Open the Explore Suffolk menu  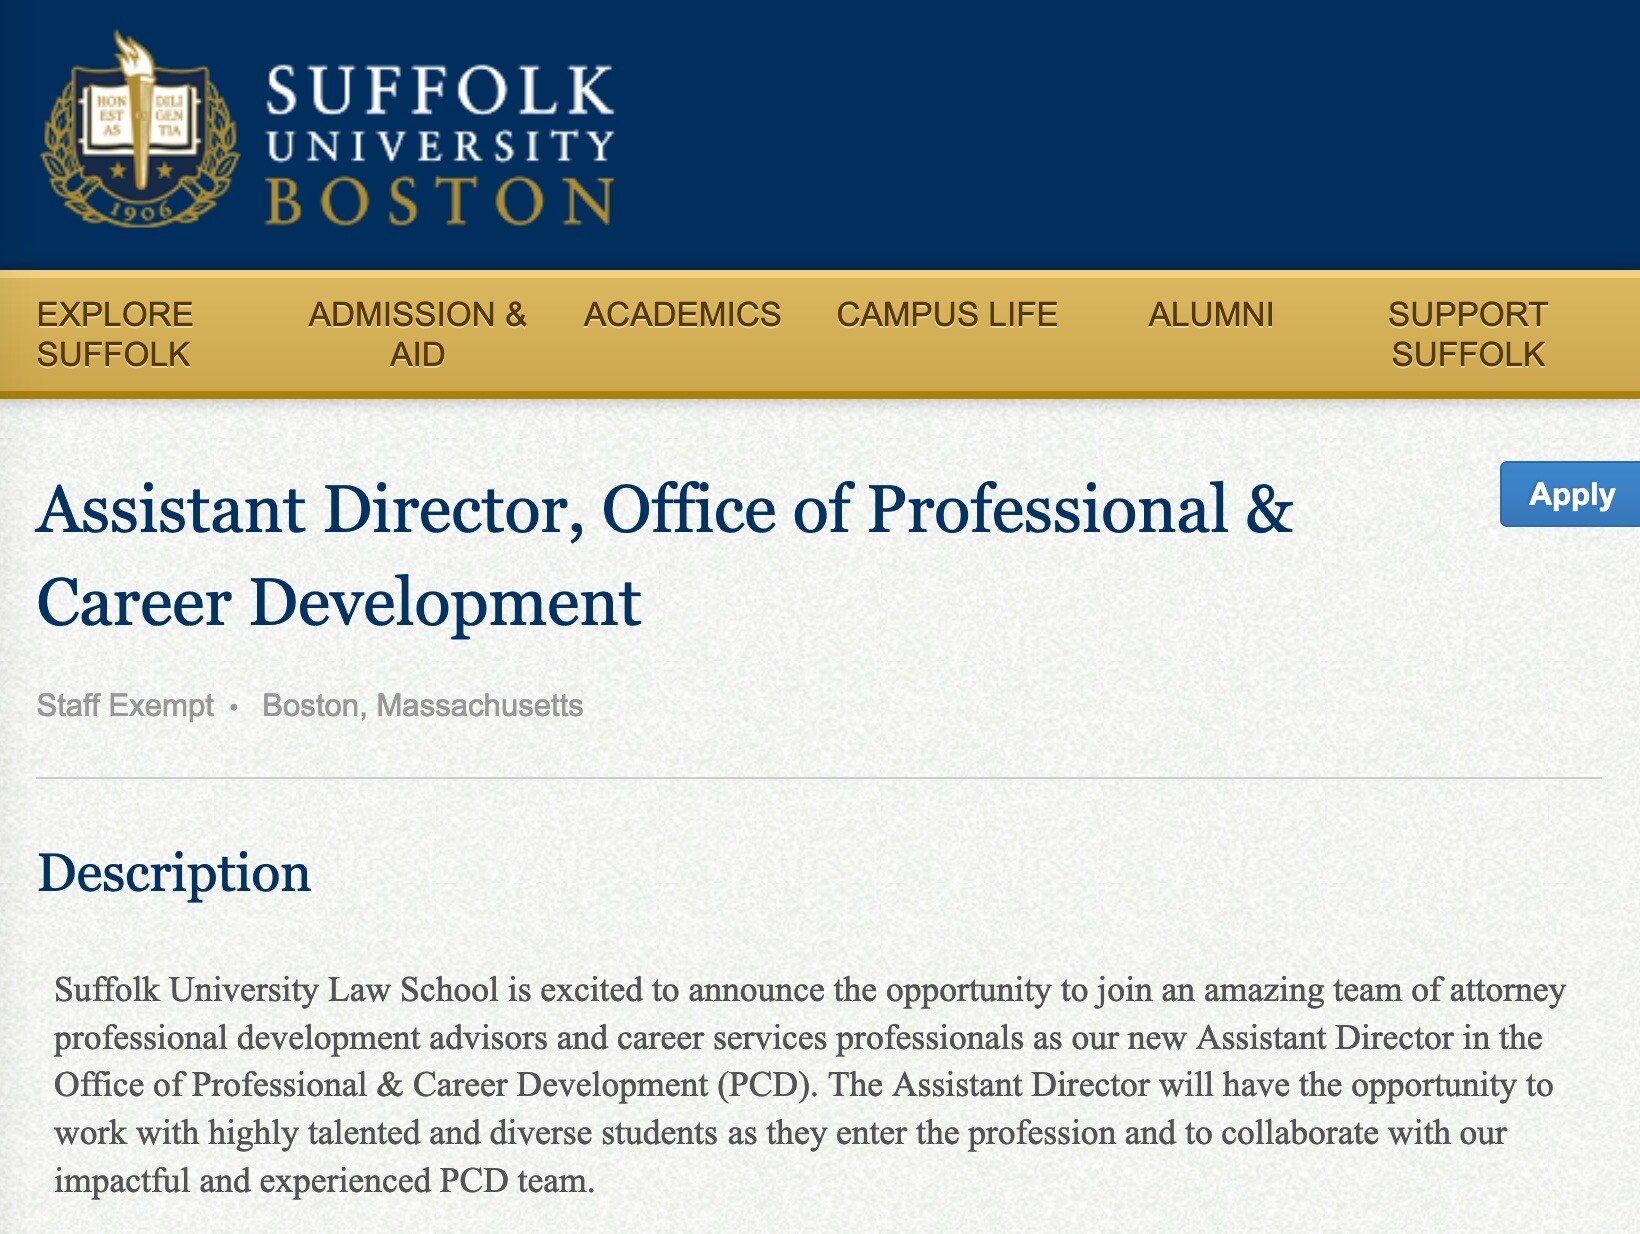(114, 334)
